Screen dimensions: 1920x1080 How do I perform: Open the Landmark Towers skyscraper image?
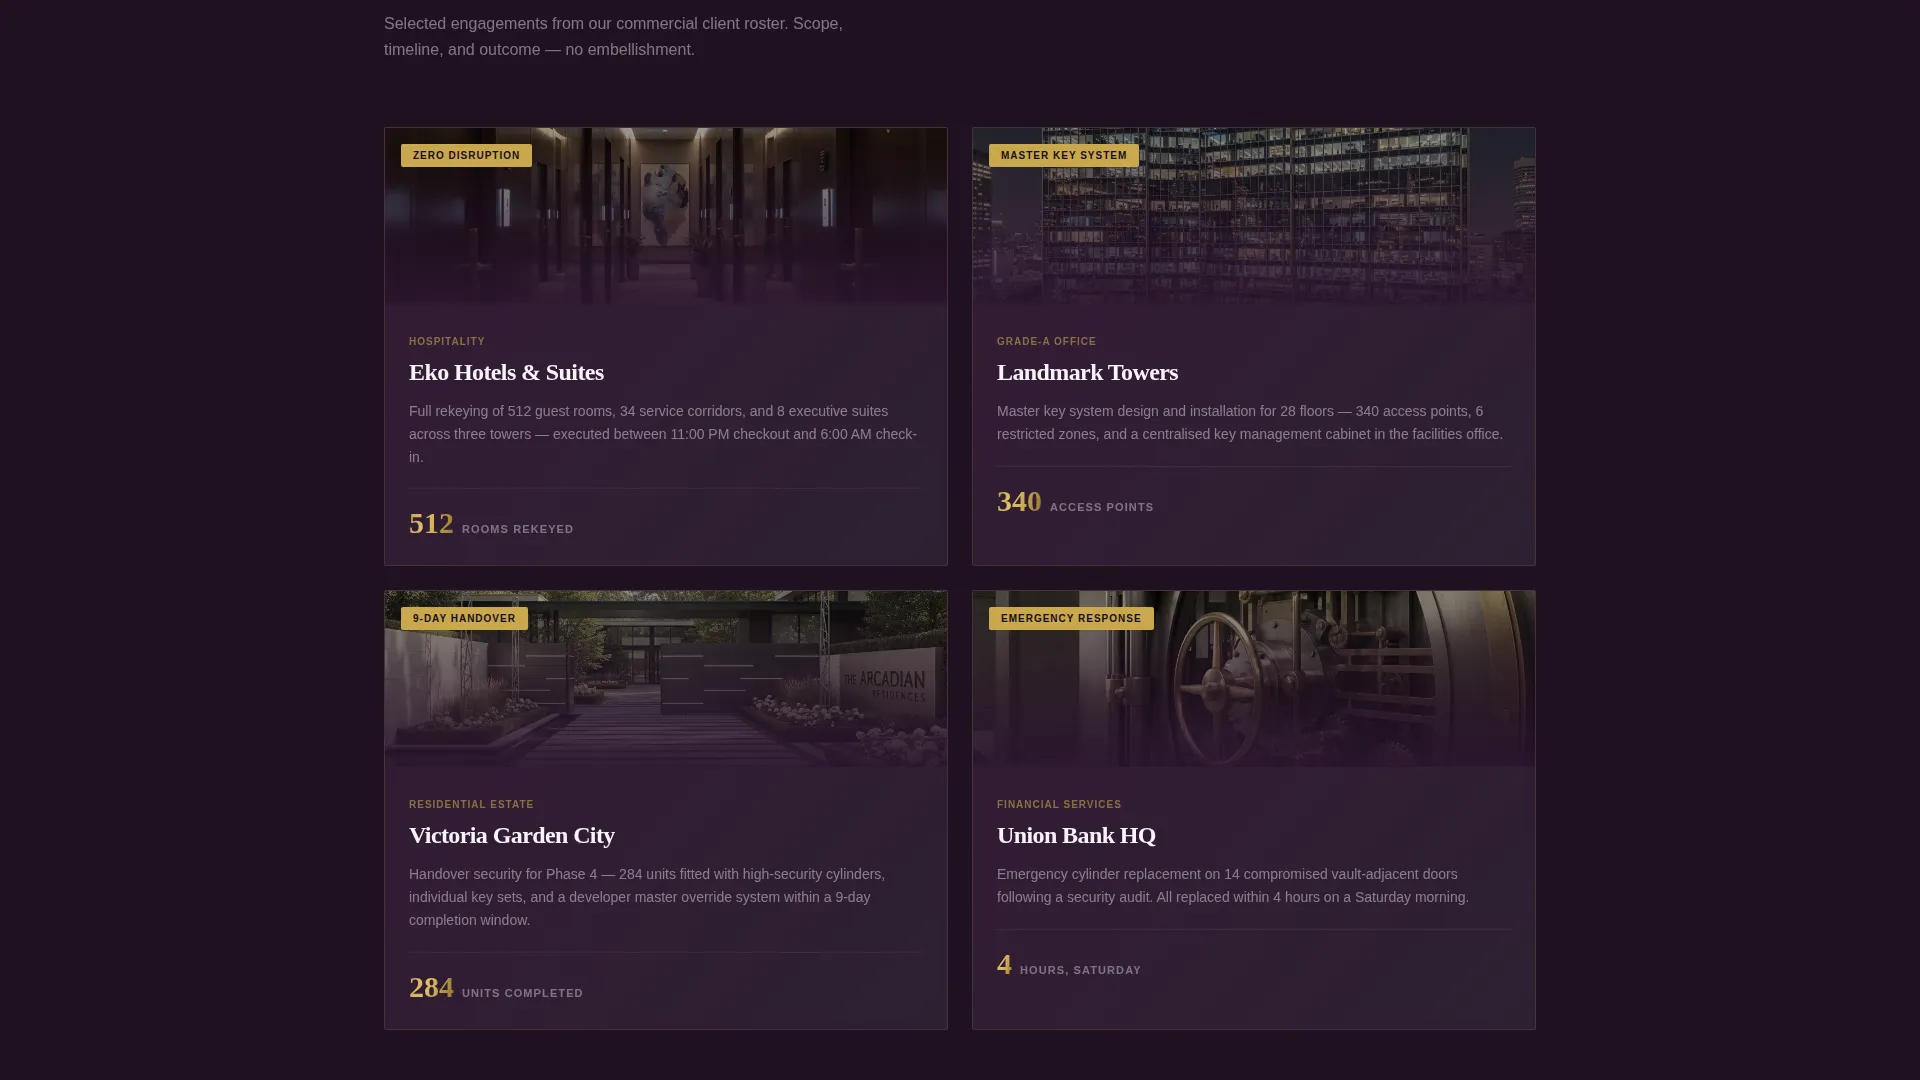point(1254,216)
